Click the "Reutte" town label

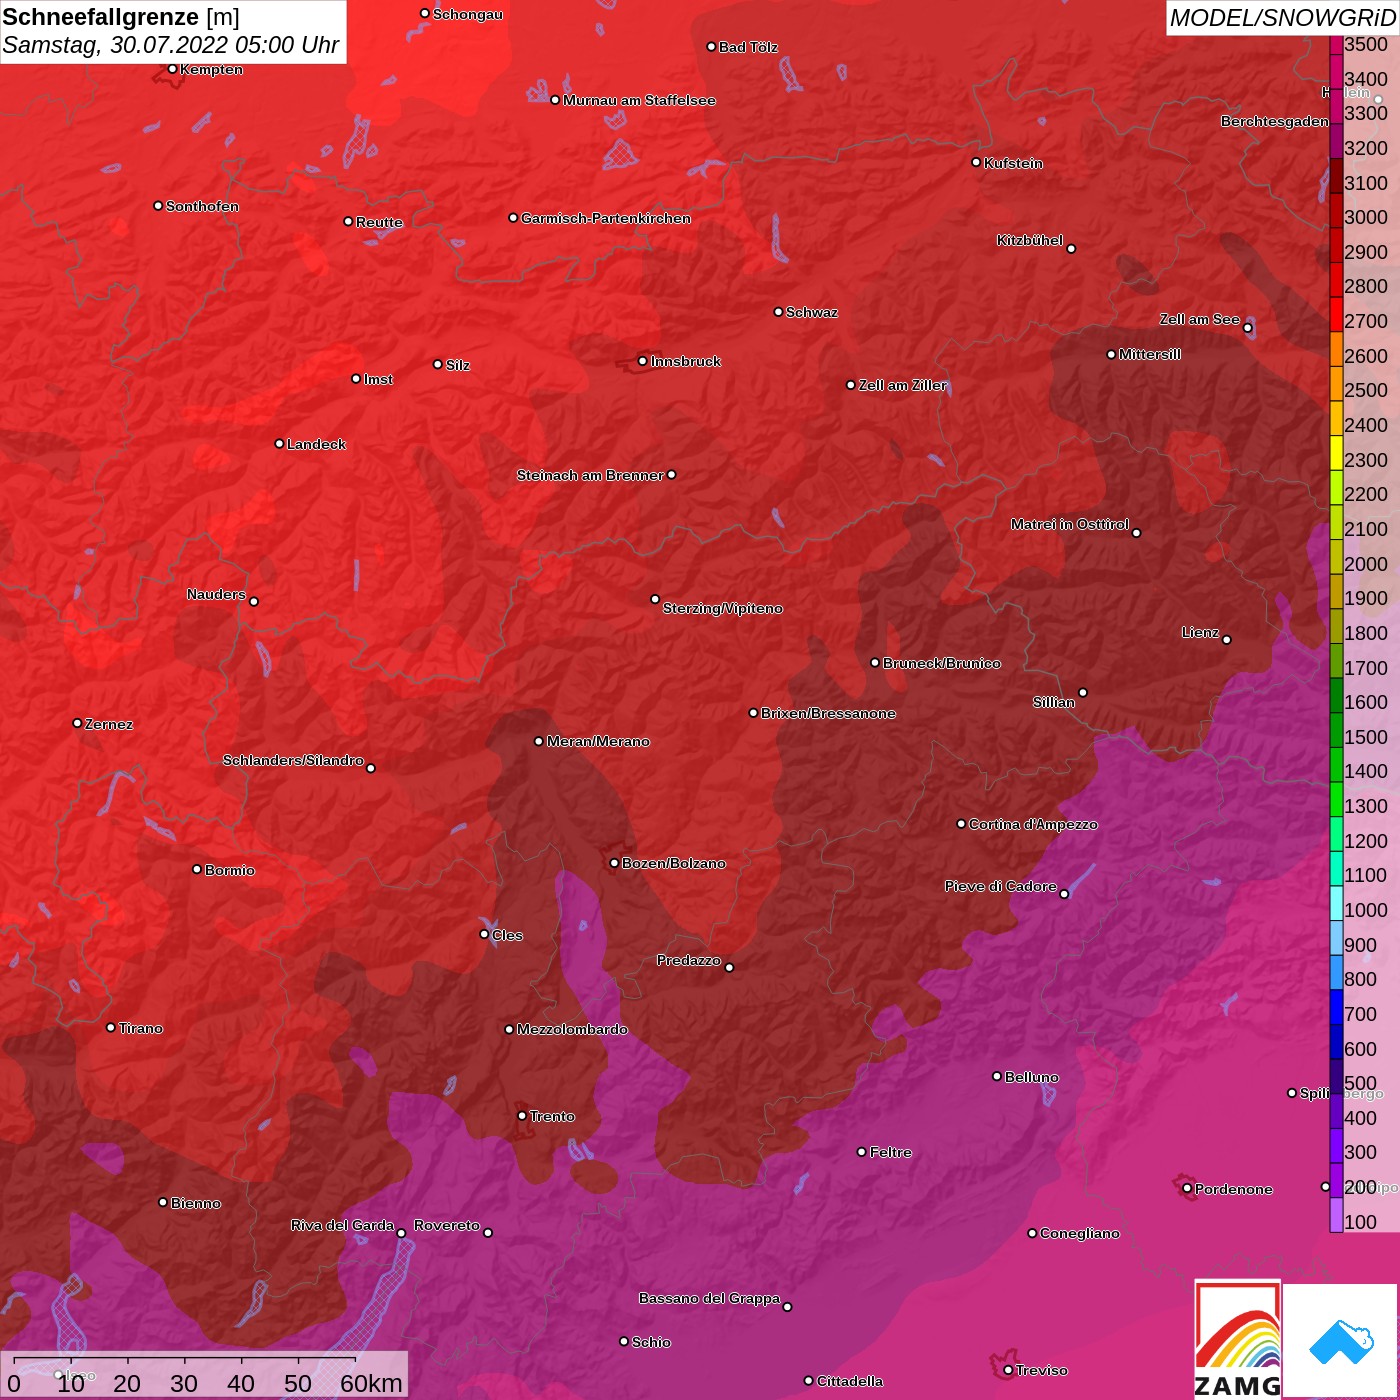[x=379, y=222]
